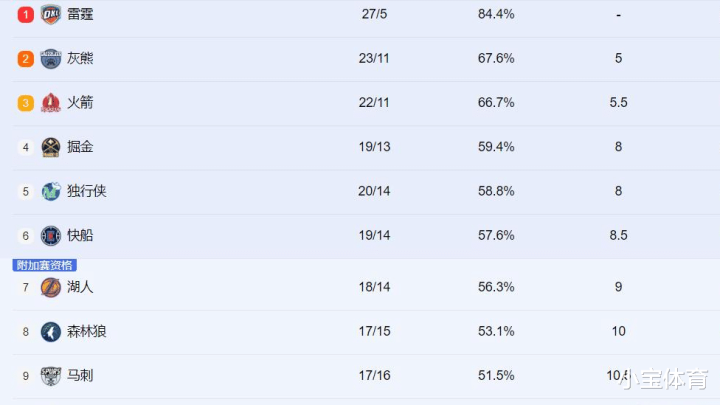Click the Nuggets (掘金) team logo
The height and width of the screenshot is (405, 720).
(51, 147)
